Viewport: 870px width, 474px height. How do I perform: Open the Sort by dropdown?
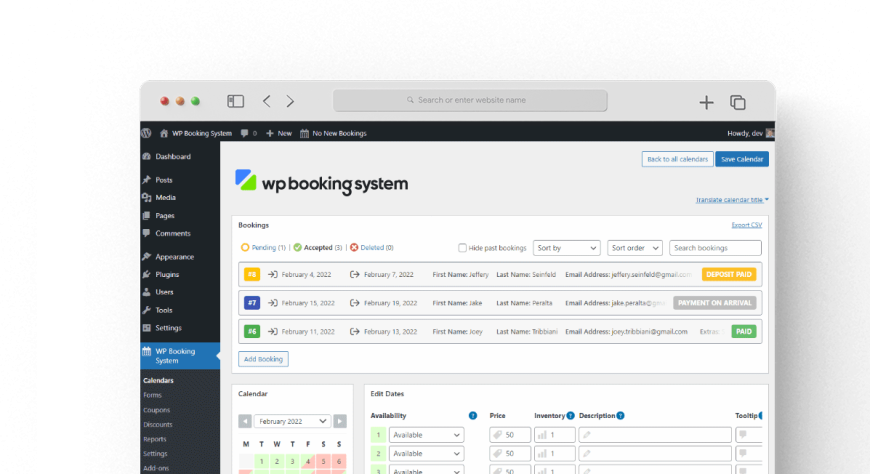(566, 248)
